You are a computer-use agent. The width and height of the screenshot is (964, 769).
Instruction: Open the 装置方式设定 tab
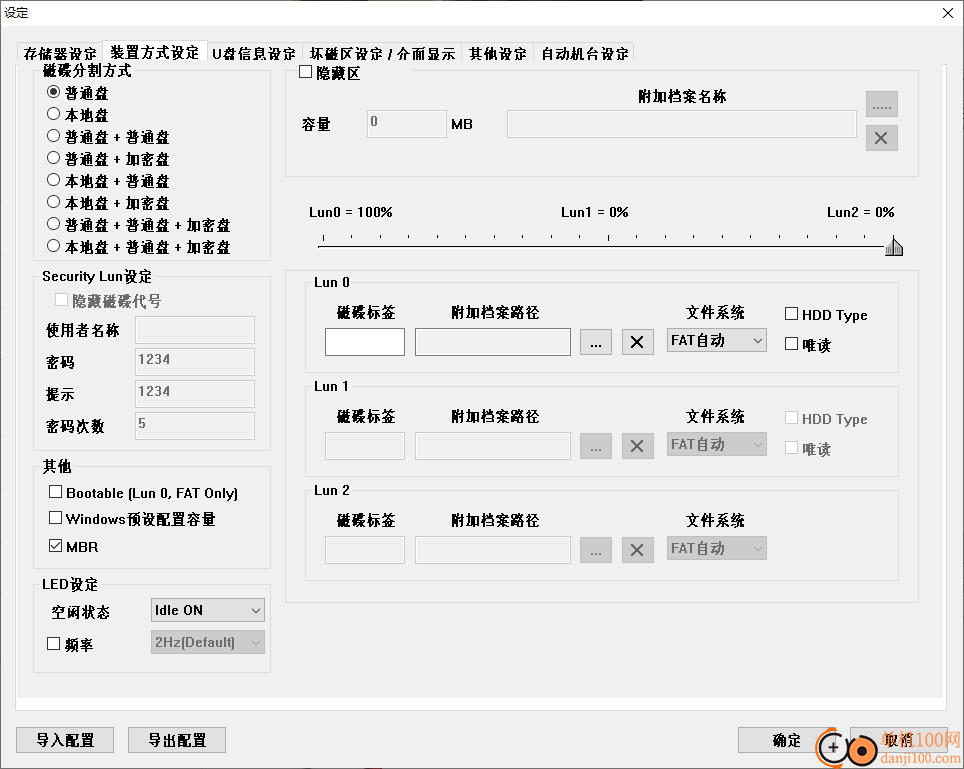154,52
